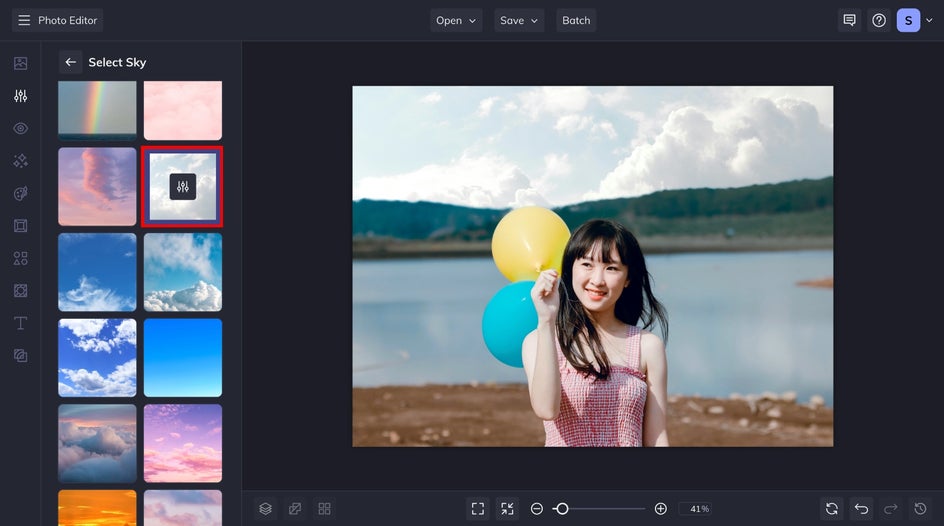Expand the account menu chevron
The height and width of the screenshot is (526, 944).
(929, 20)
